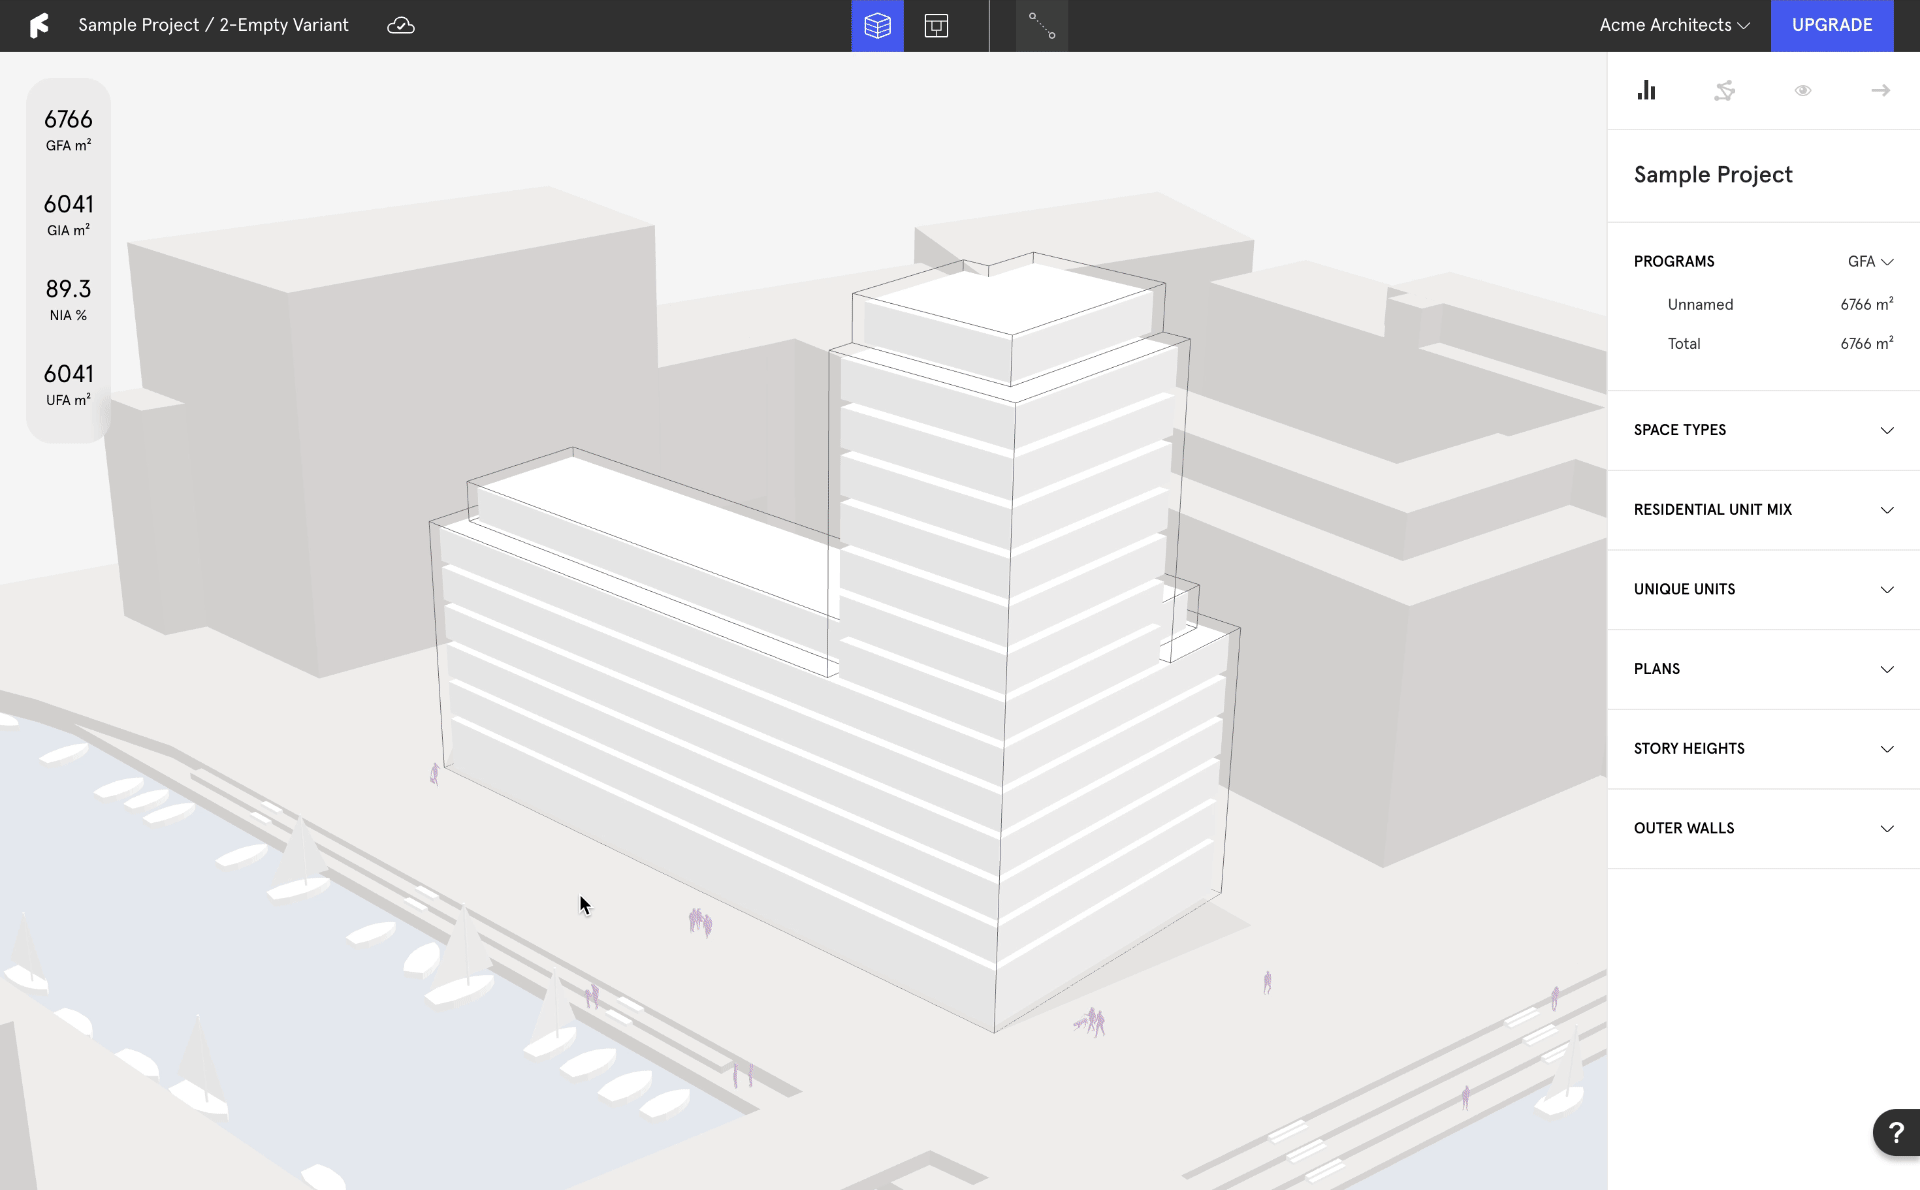Click the export arrow icon

1880,90
